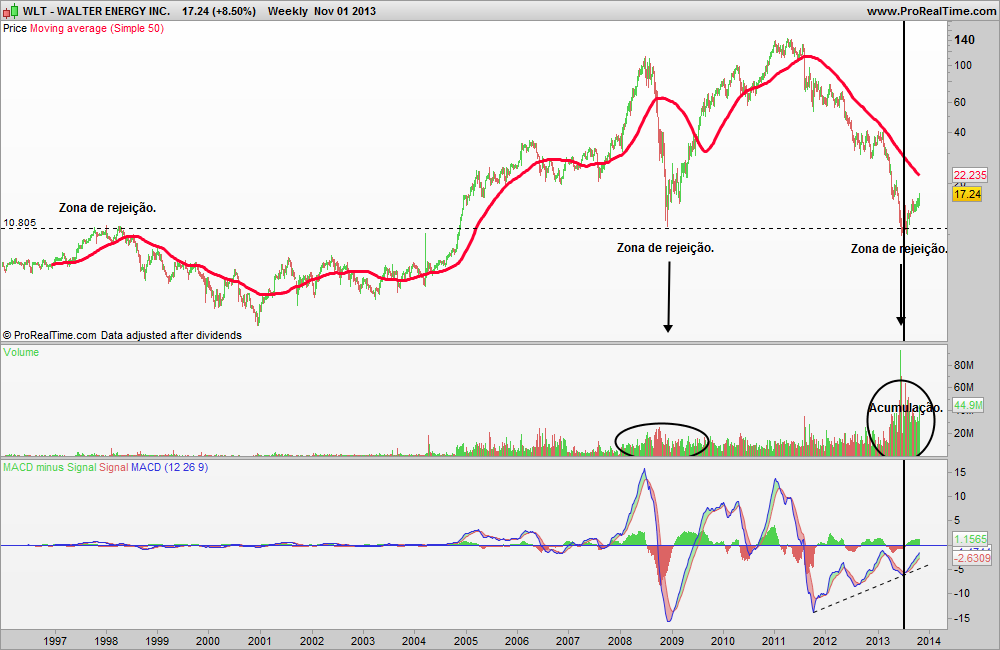Click the 60M volume axis label

click(964, 387)
